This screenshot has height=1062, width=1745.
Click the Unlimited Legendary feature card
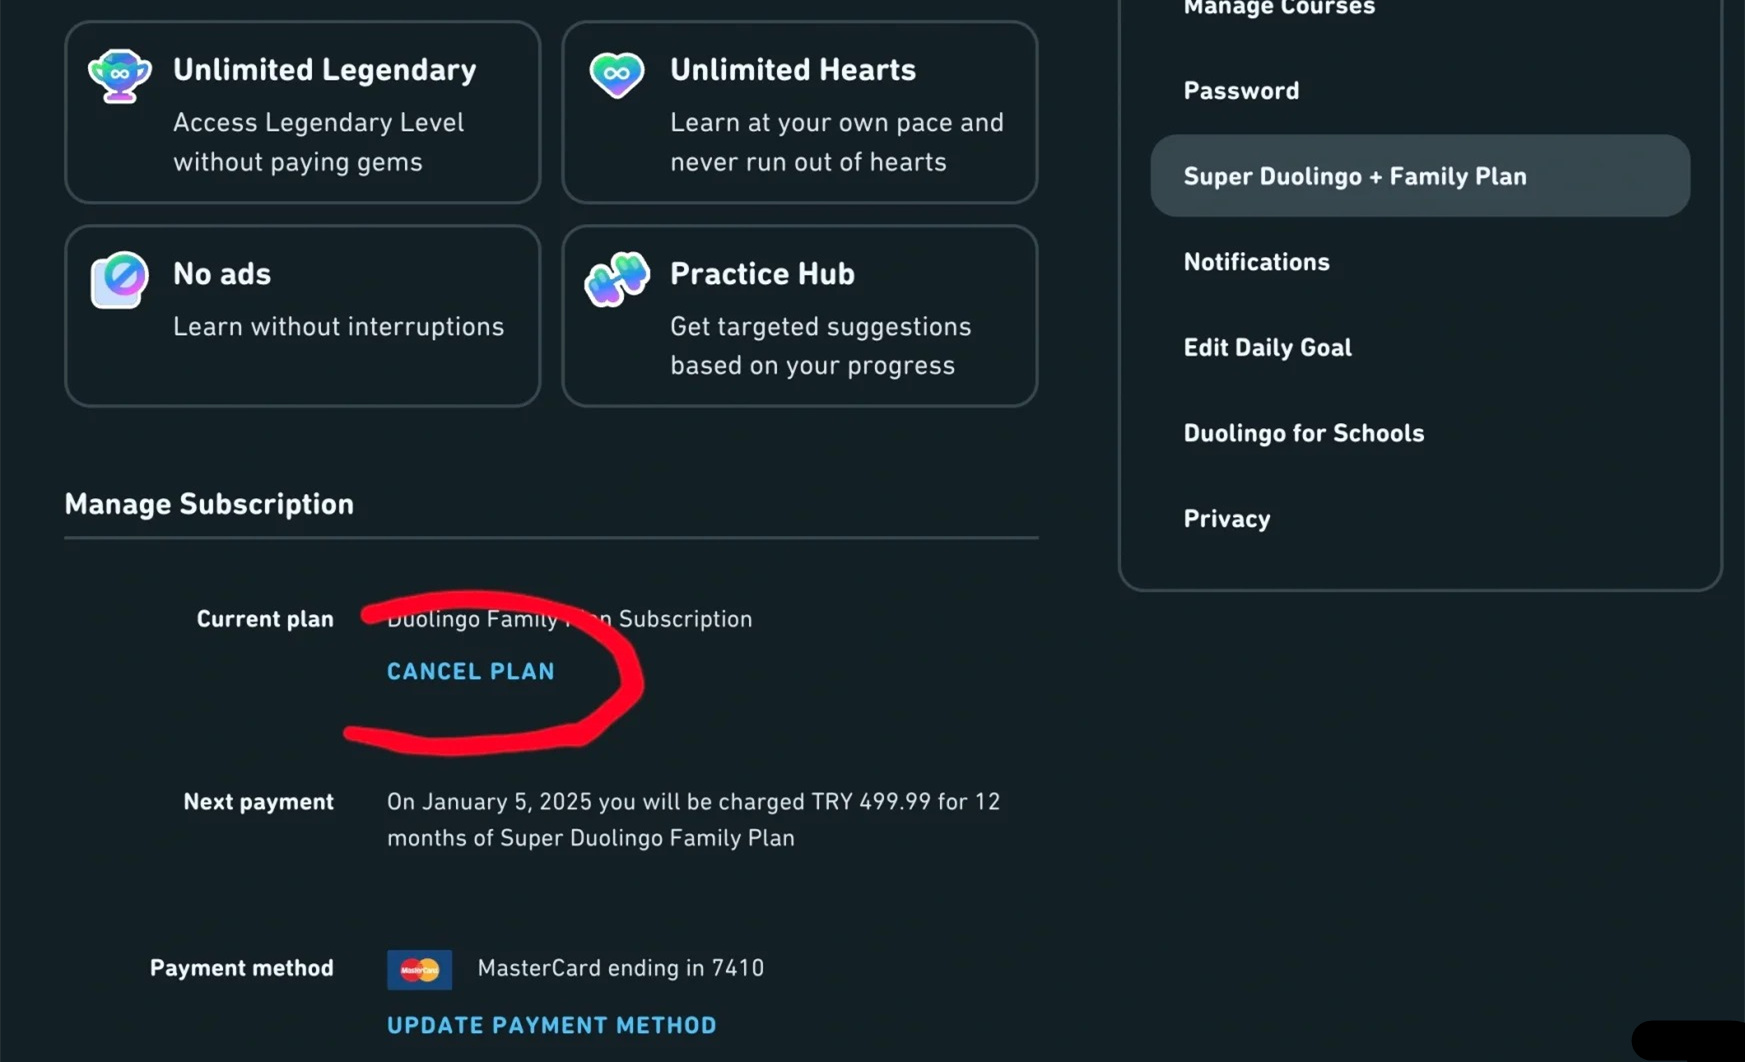302,111
